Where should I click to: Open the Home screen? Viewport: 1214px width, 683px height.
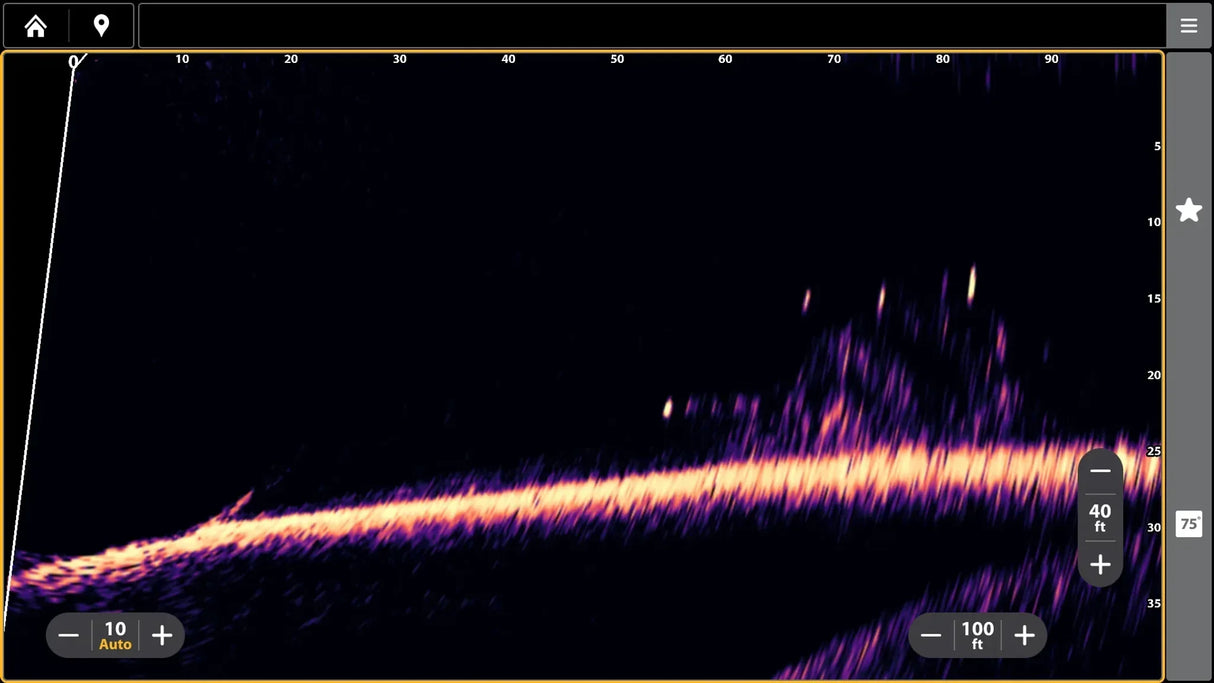[35, 25]
